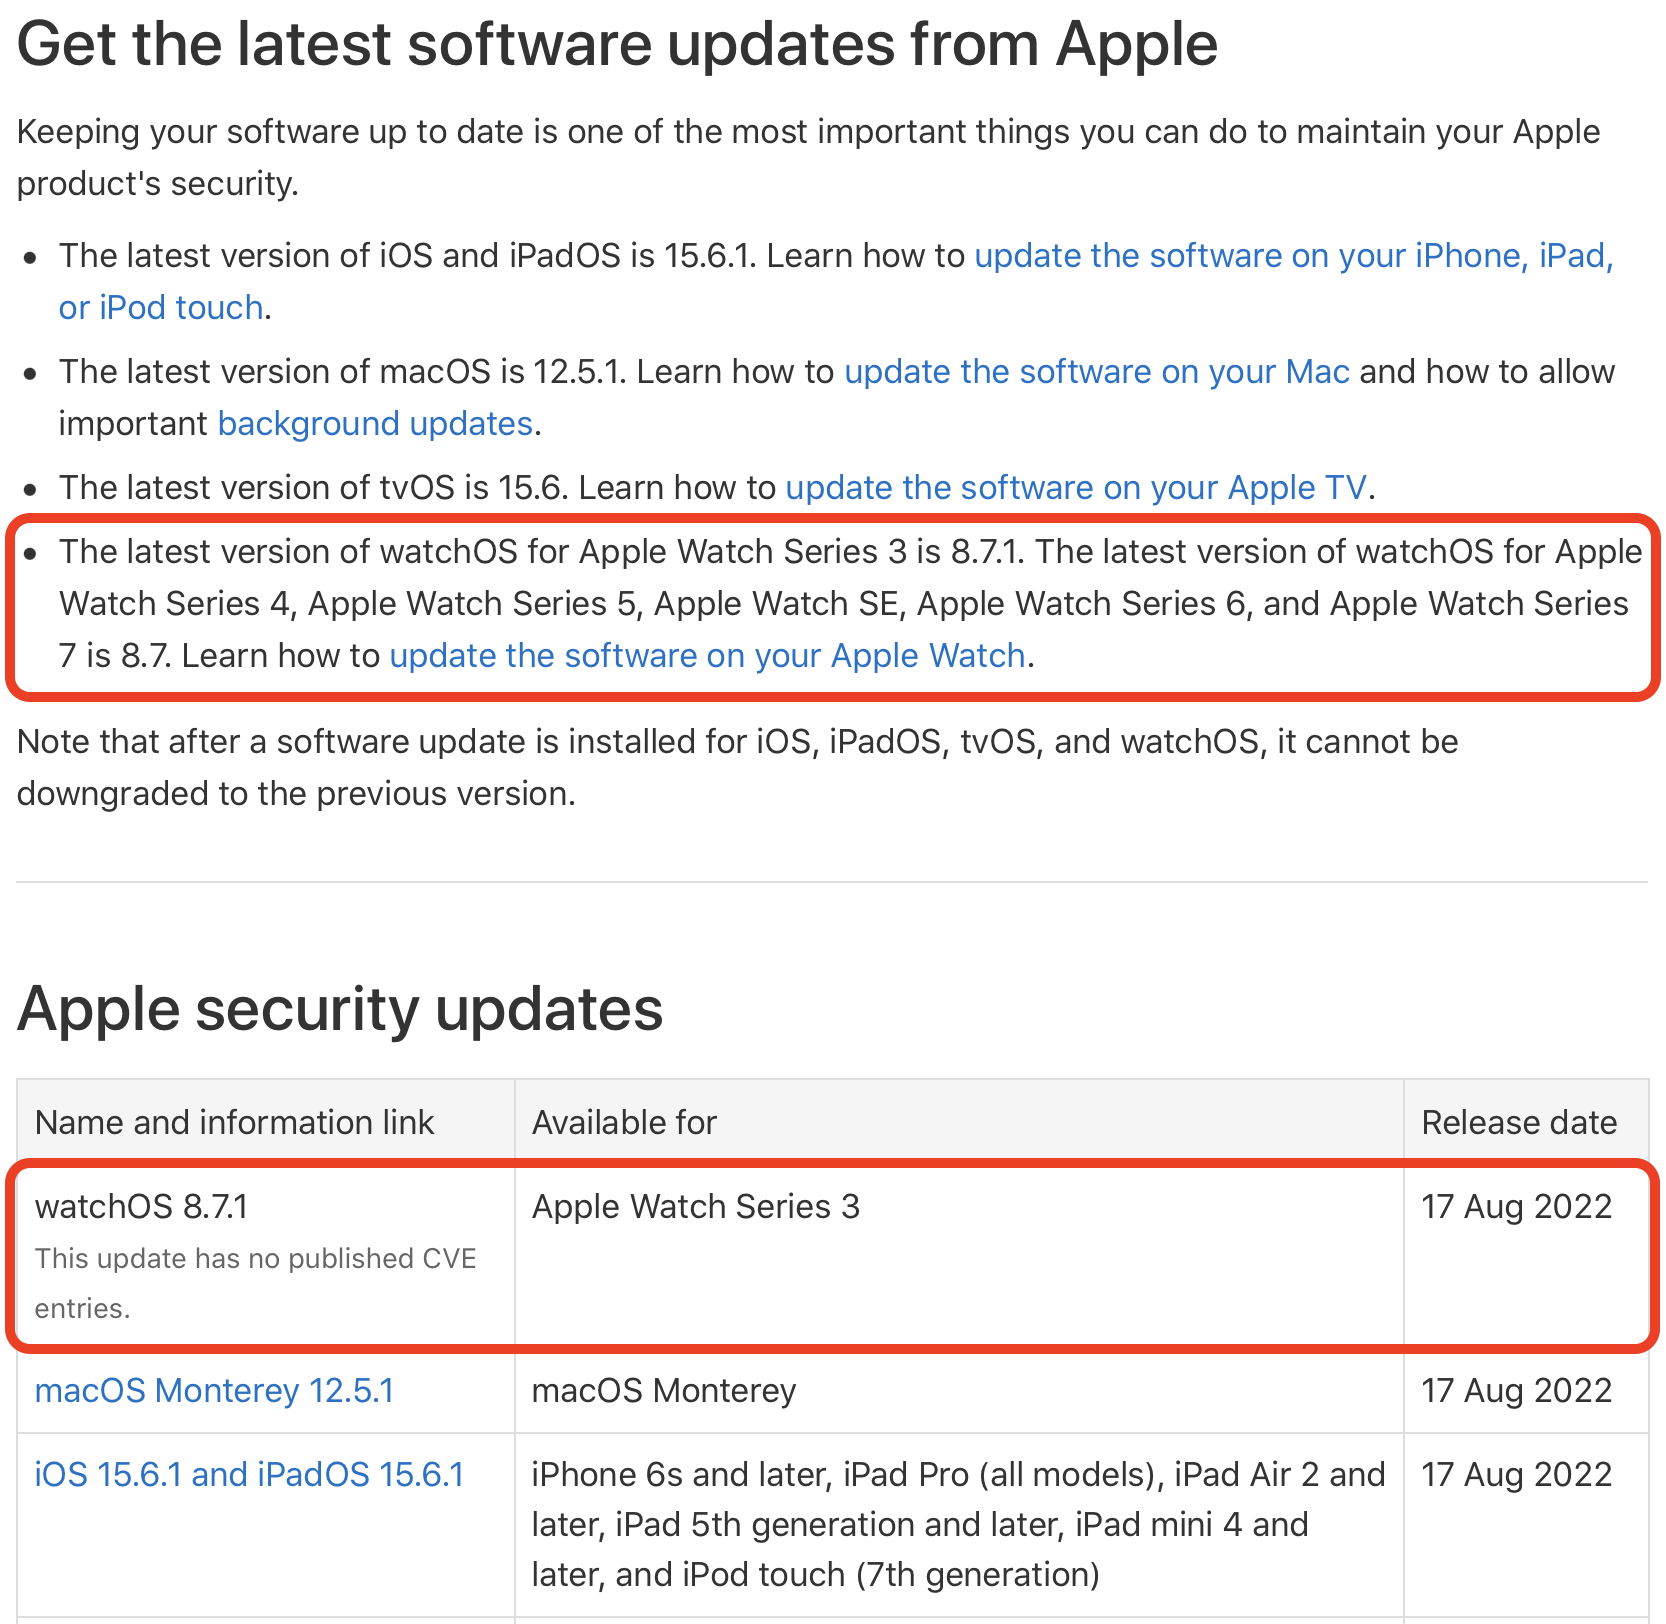Image resolution: width=1666 pixels, height=1624 pixels.
Task: Click the "macOS Monterey" Available for cell
Action: 663,1391
